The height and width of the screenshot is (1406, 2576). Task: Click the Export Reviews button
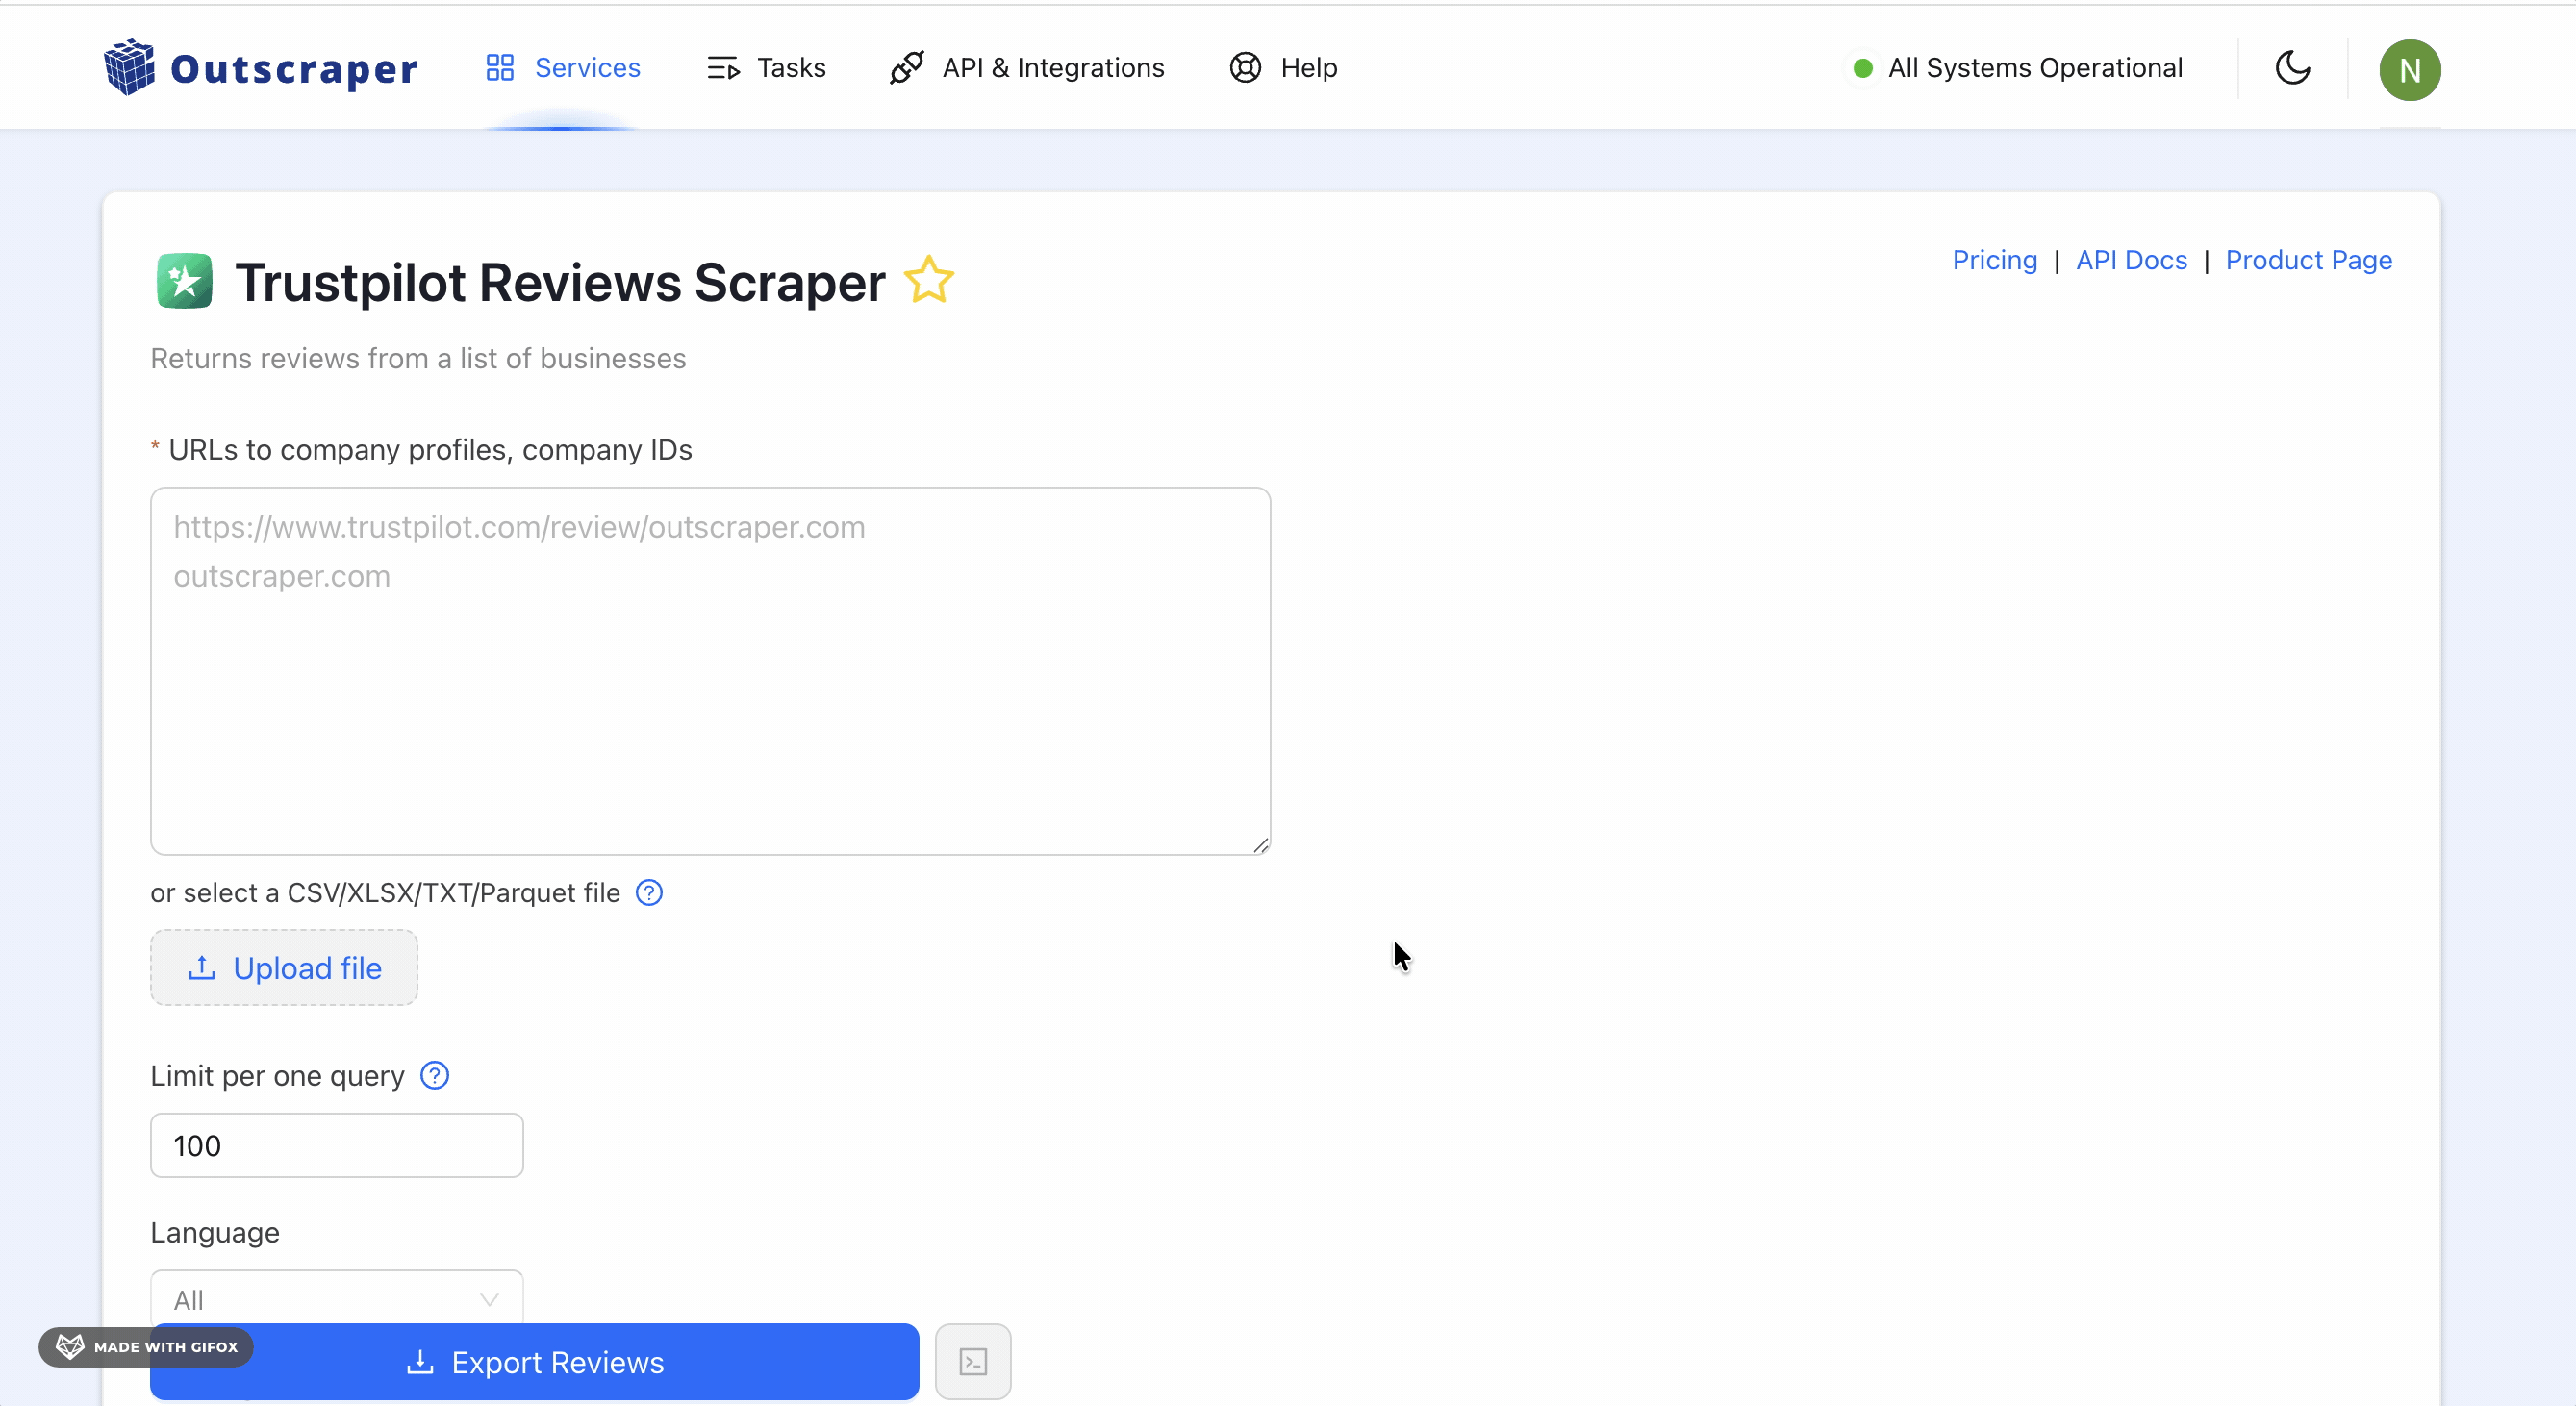tap(534, 1361)
